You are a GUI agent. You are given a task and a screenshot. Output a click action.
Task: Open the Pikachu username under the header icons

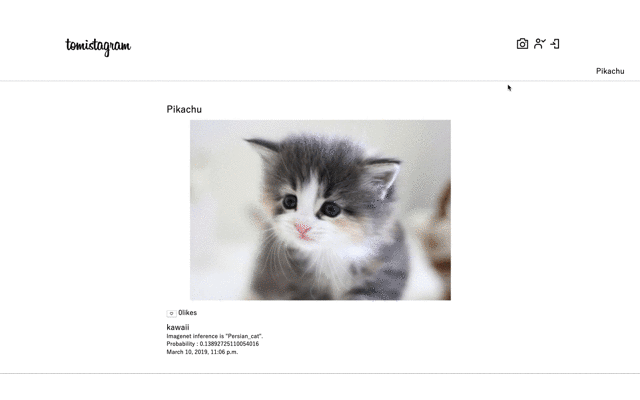pos(610,71)
